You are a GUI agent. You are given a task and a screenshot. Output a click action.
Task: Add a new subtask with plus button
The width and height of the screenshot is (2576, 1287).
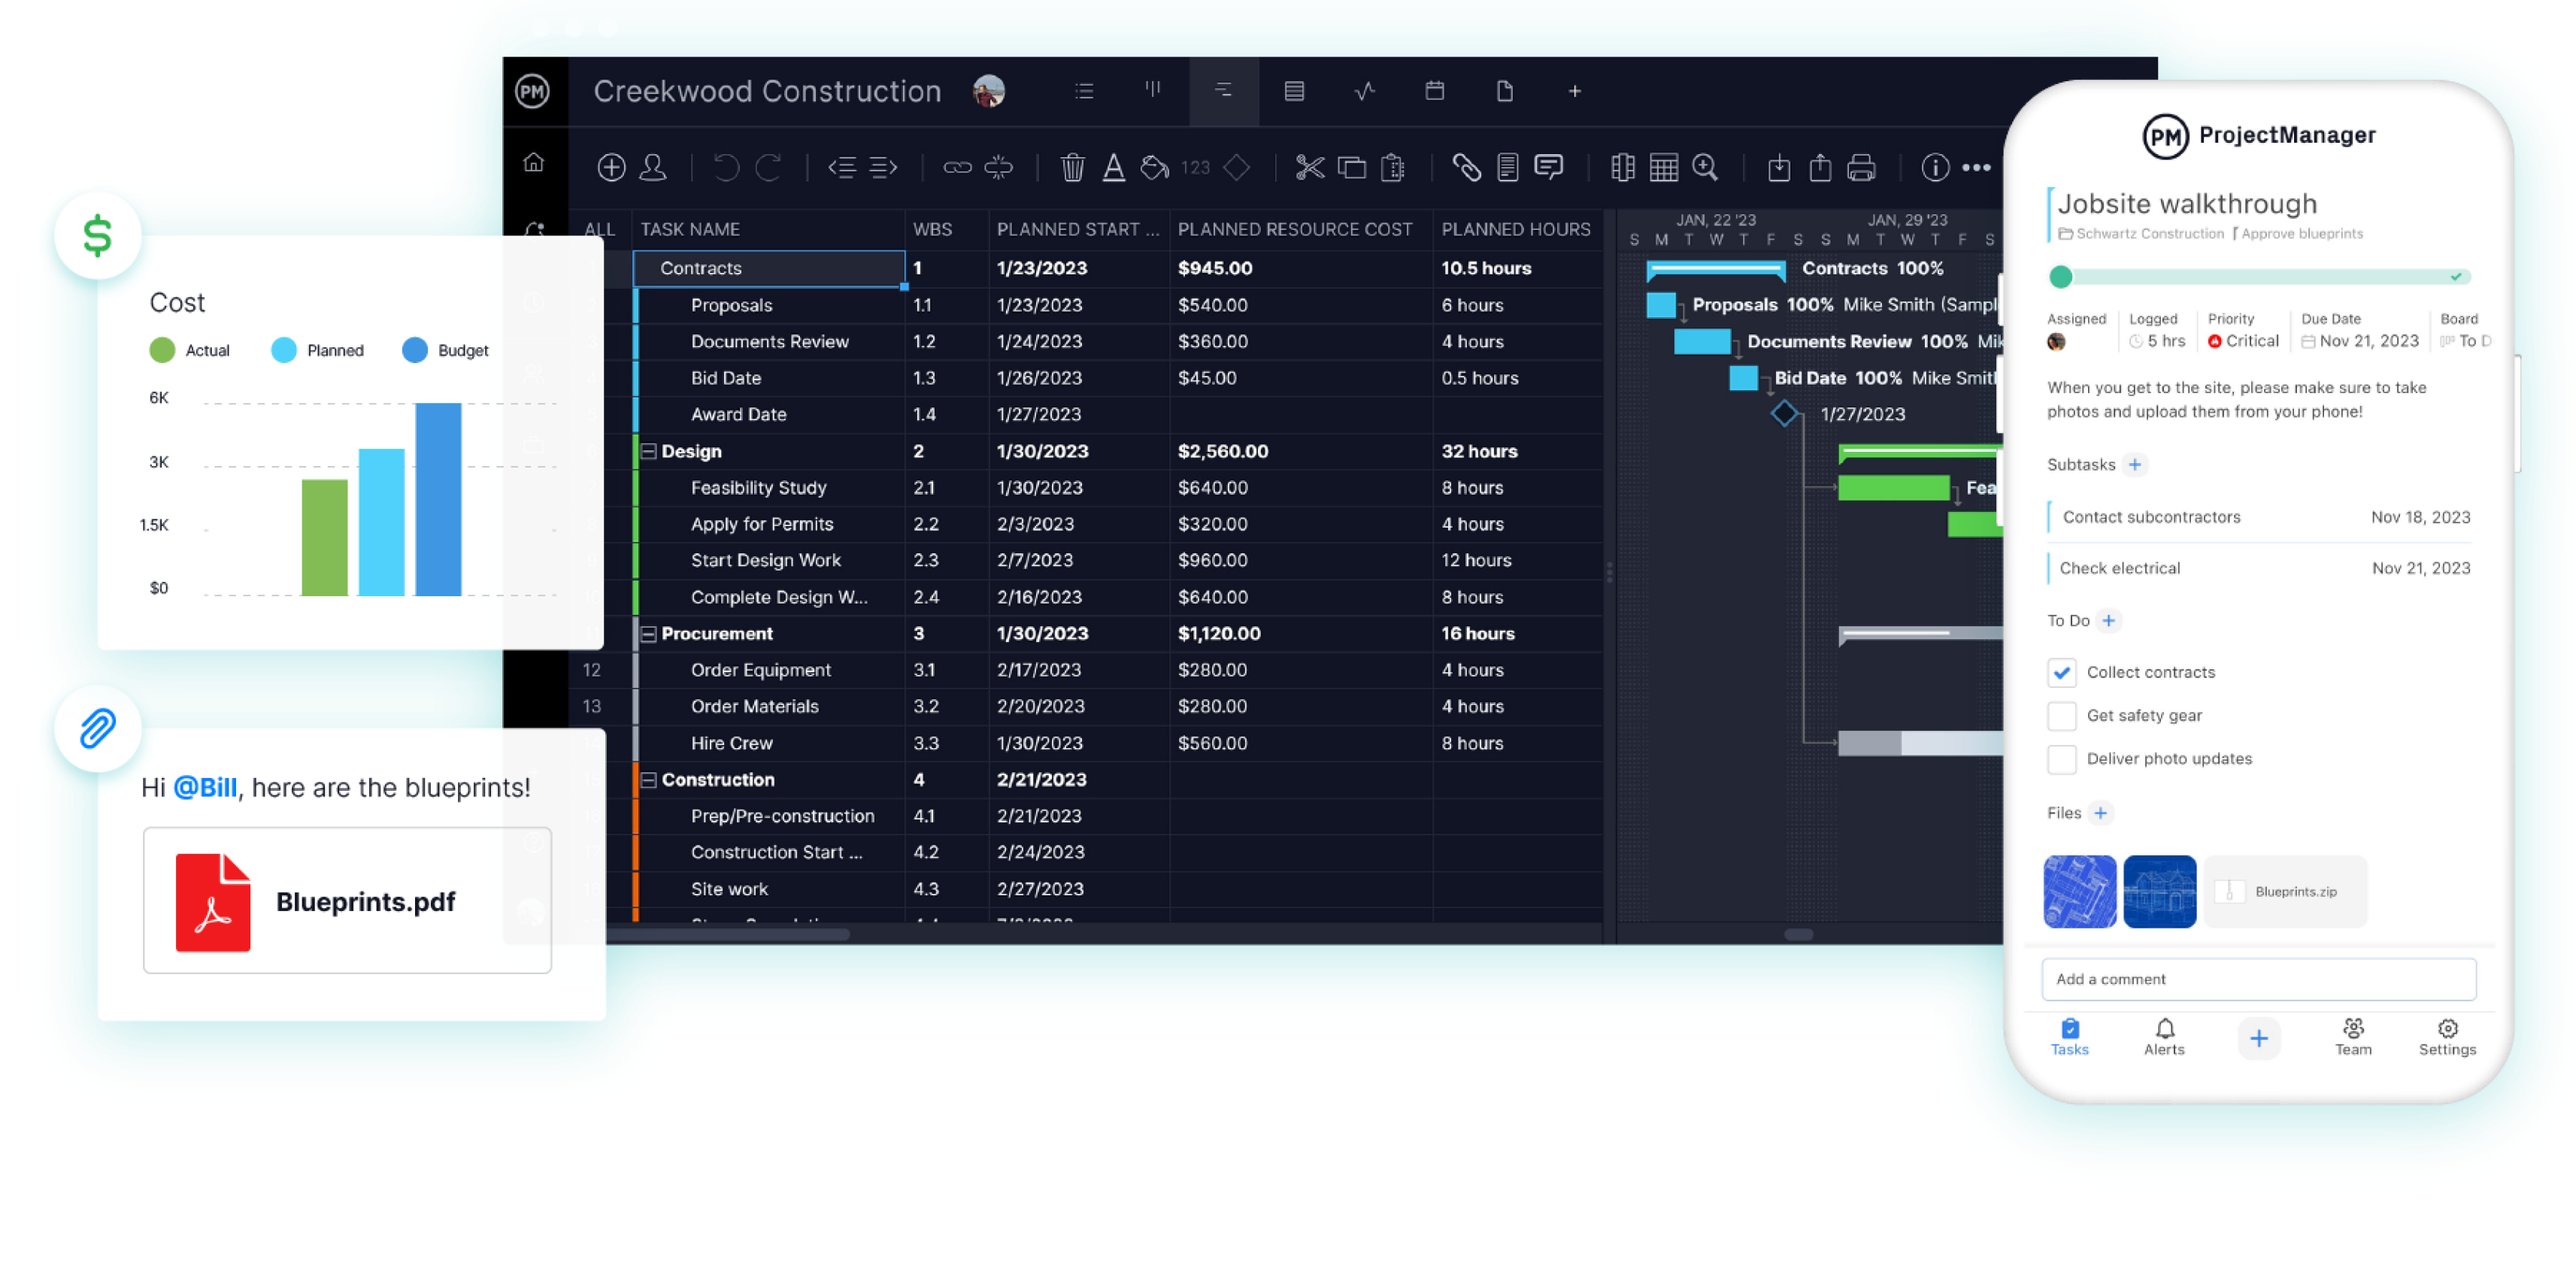coord(2135,464)
